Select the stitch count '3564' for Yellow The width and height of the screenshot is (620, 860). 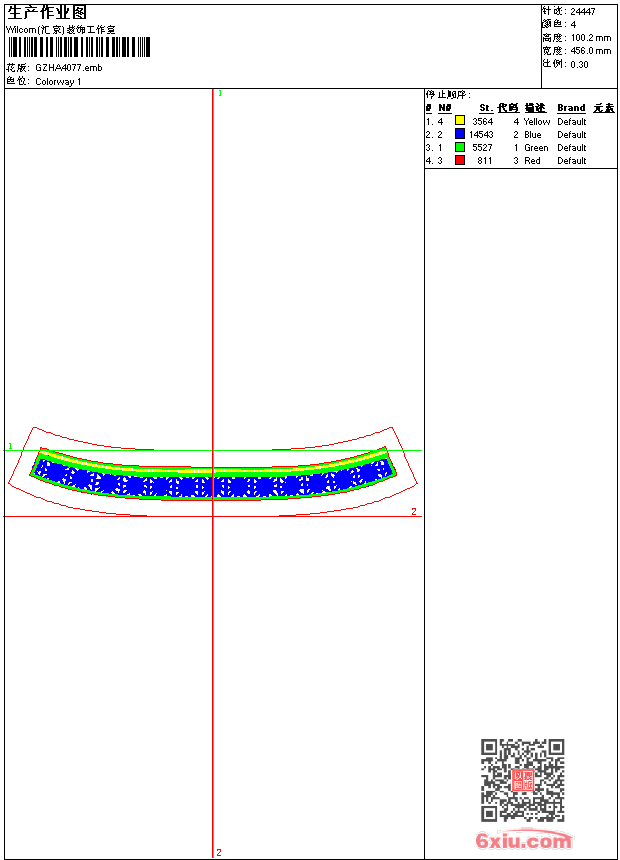click(483, 122)
